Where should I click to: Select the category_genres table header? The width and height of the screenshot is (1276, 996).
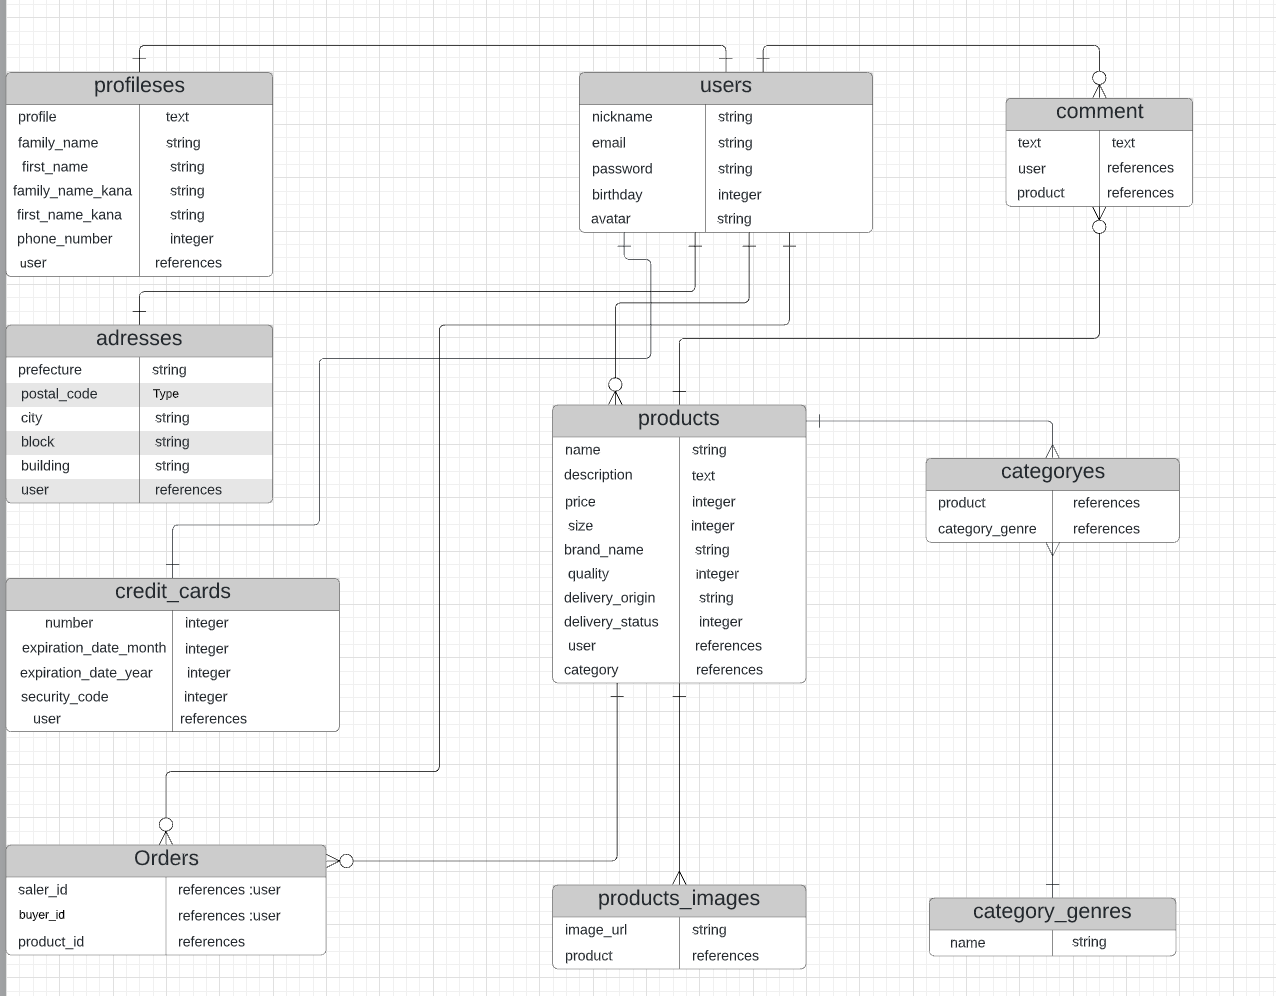pos(1052,913)
